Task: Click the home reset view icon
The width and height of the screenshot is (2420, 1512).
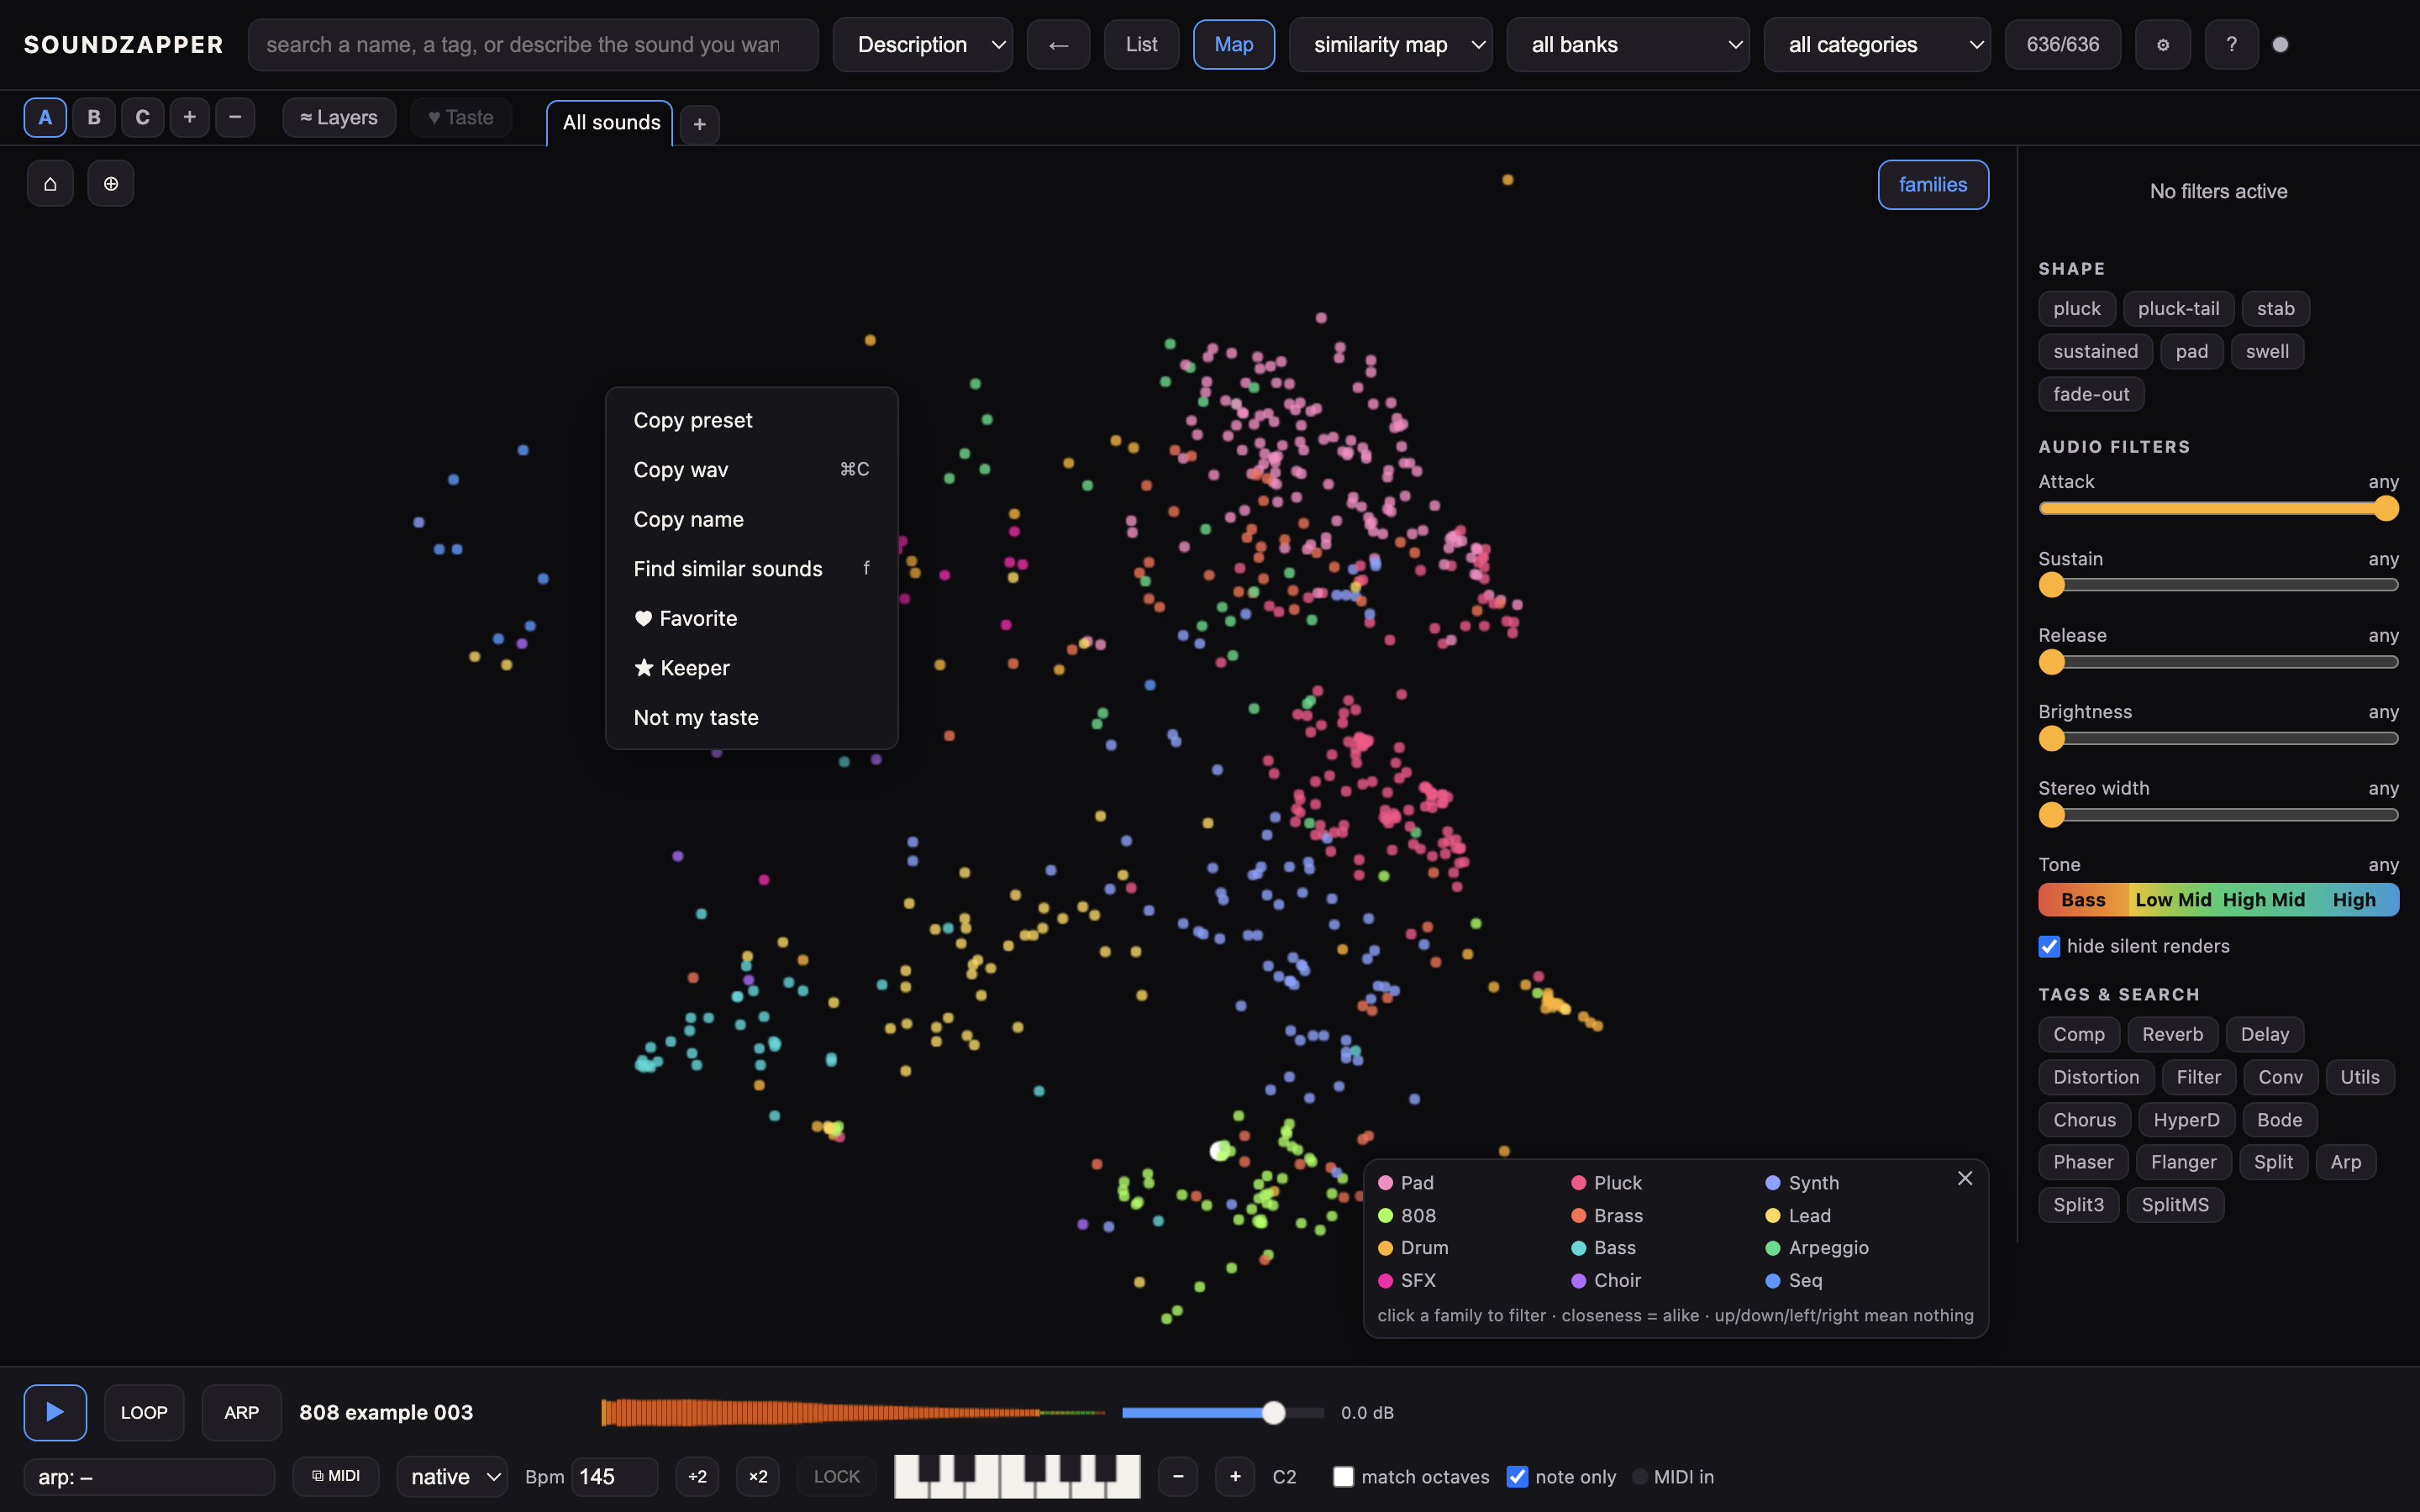Action: click(x=50, y=184)
